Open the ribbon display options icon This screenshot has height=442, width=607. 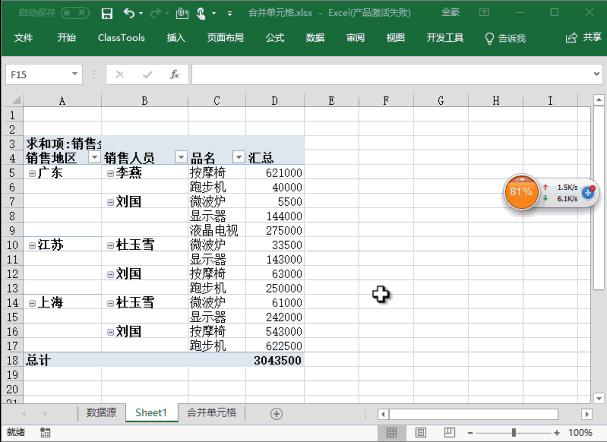[x=484, y=12]
